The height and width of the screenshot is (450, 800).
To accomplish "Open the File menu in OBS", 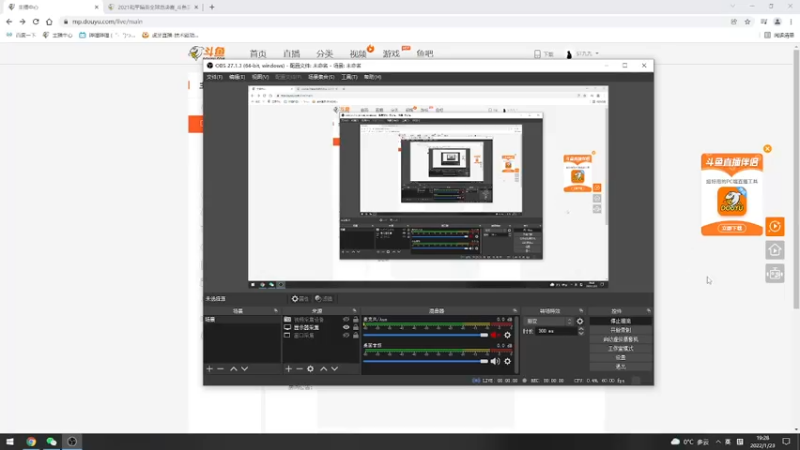I will pyautogui.click(x=214, y=77).
